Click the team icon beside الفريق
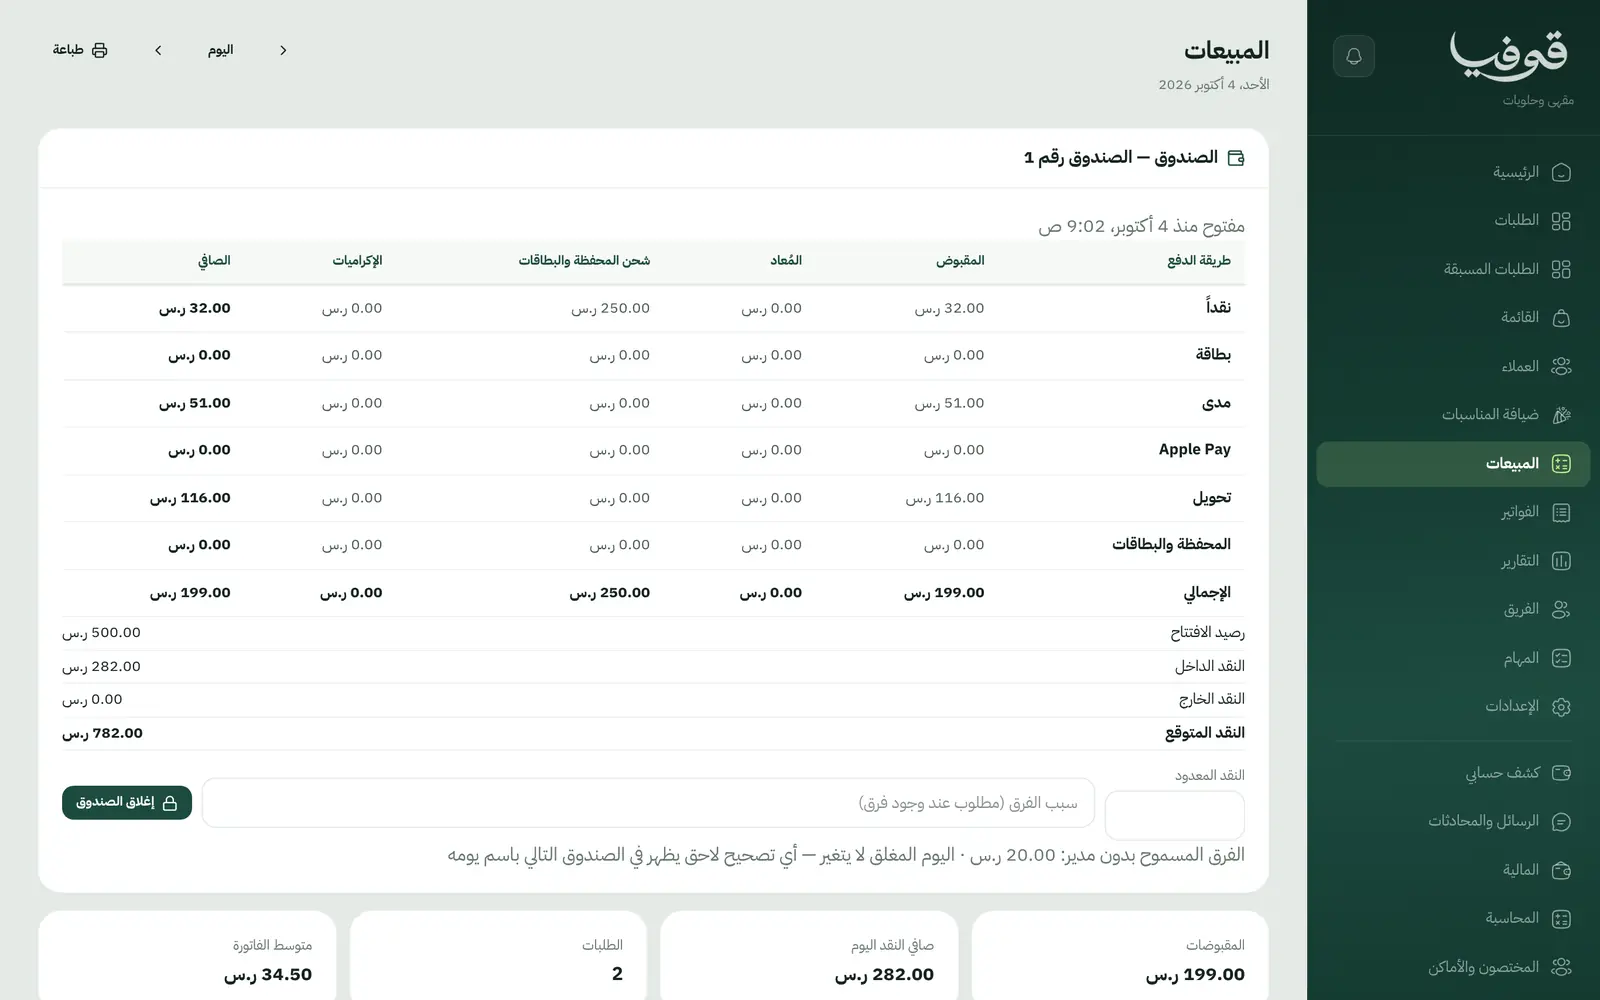This screenshot has width=1600, height=1000. [x=1561, y=610]
